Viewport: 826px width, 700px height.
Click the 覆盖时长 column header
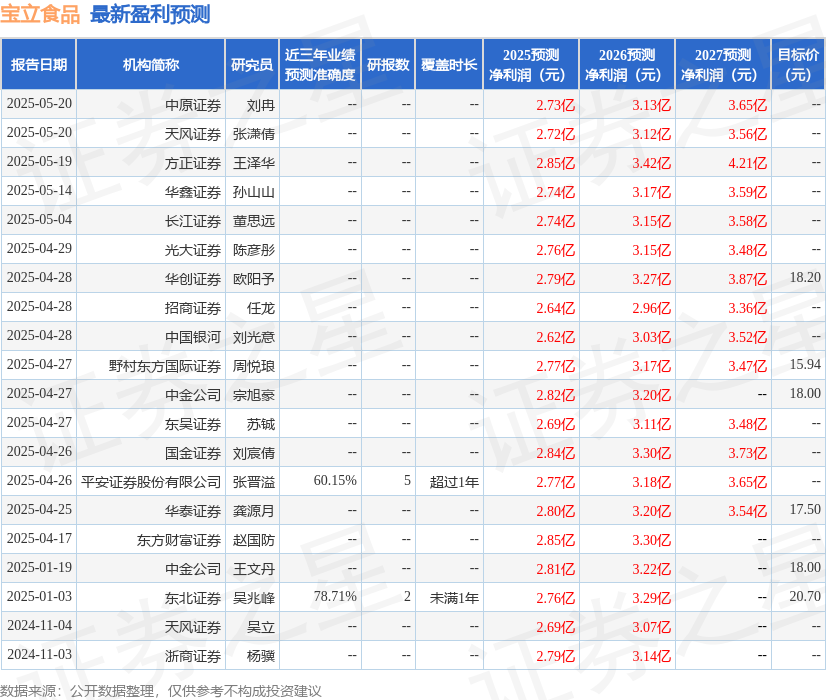point(449,65)
